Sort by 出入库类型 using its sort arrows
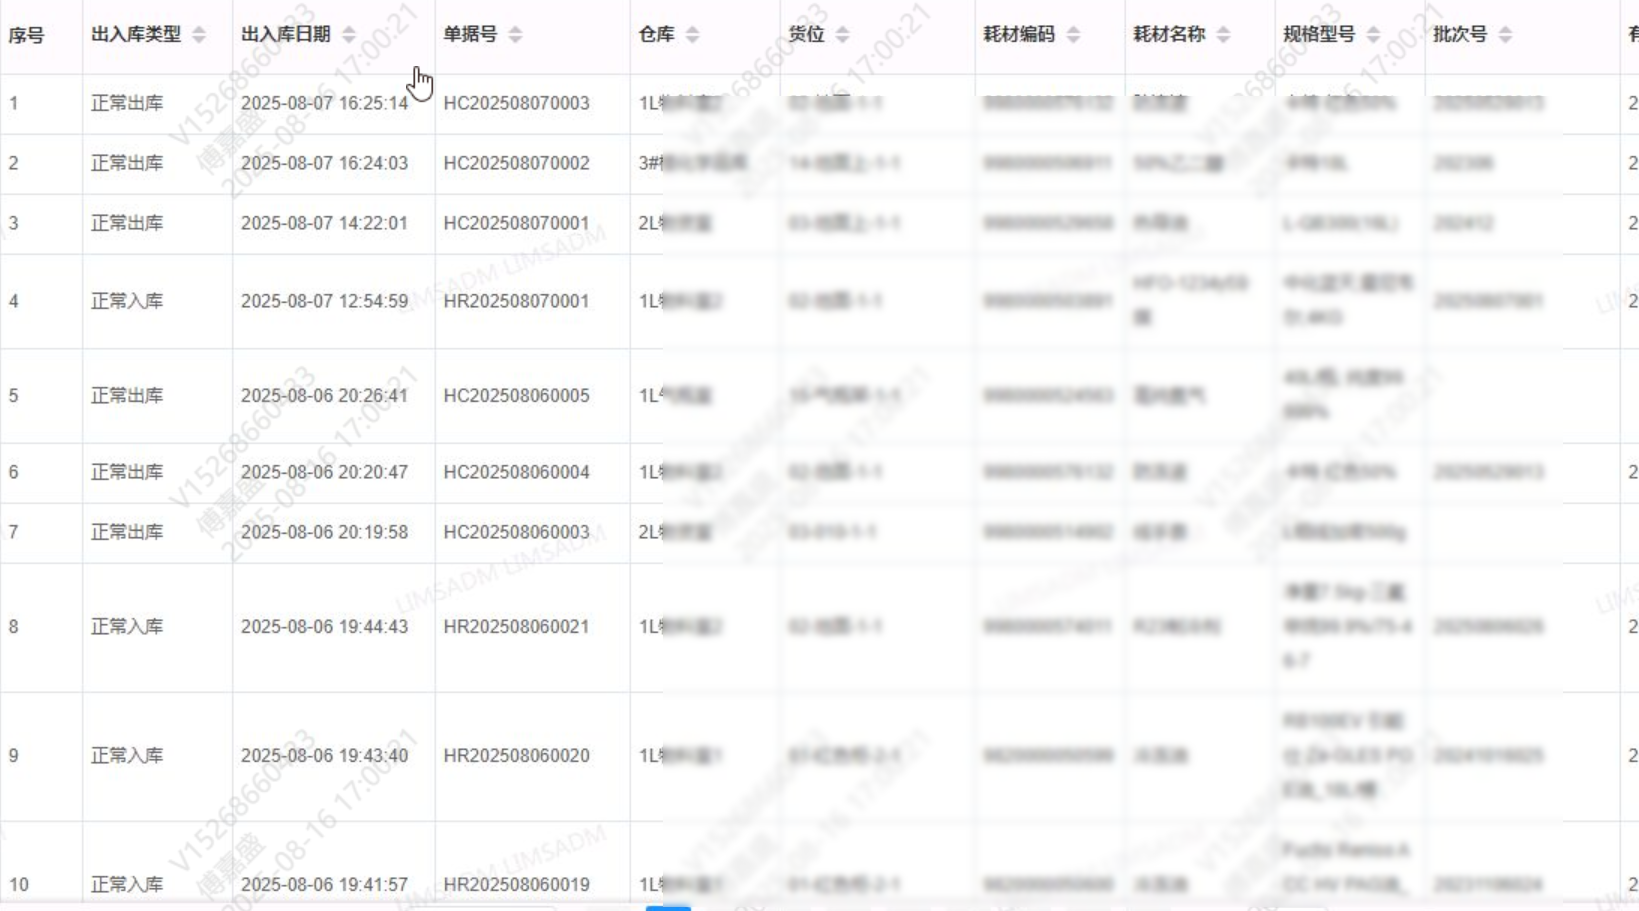This screenshot has height=911, width=1639. coord(199,35)
